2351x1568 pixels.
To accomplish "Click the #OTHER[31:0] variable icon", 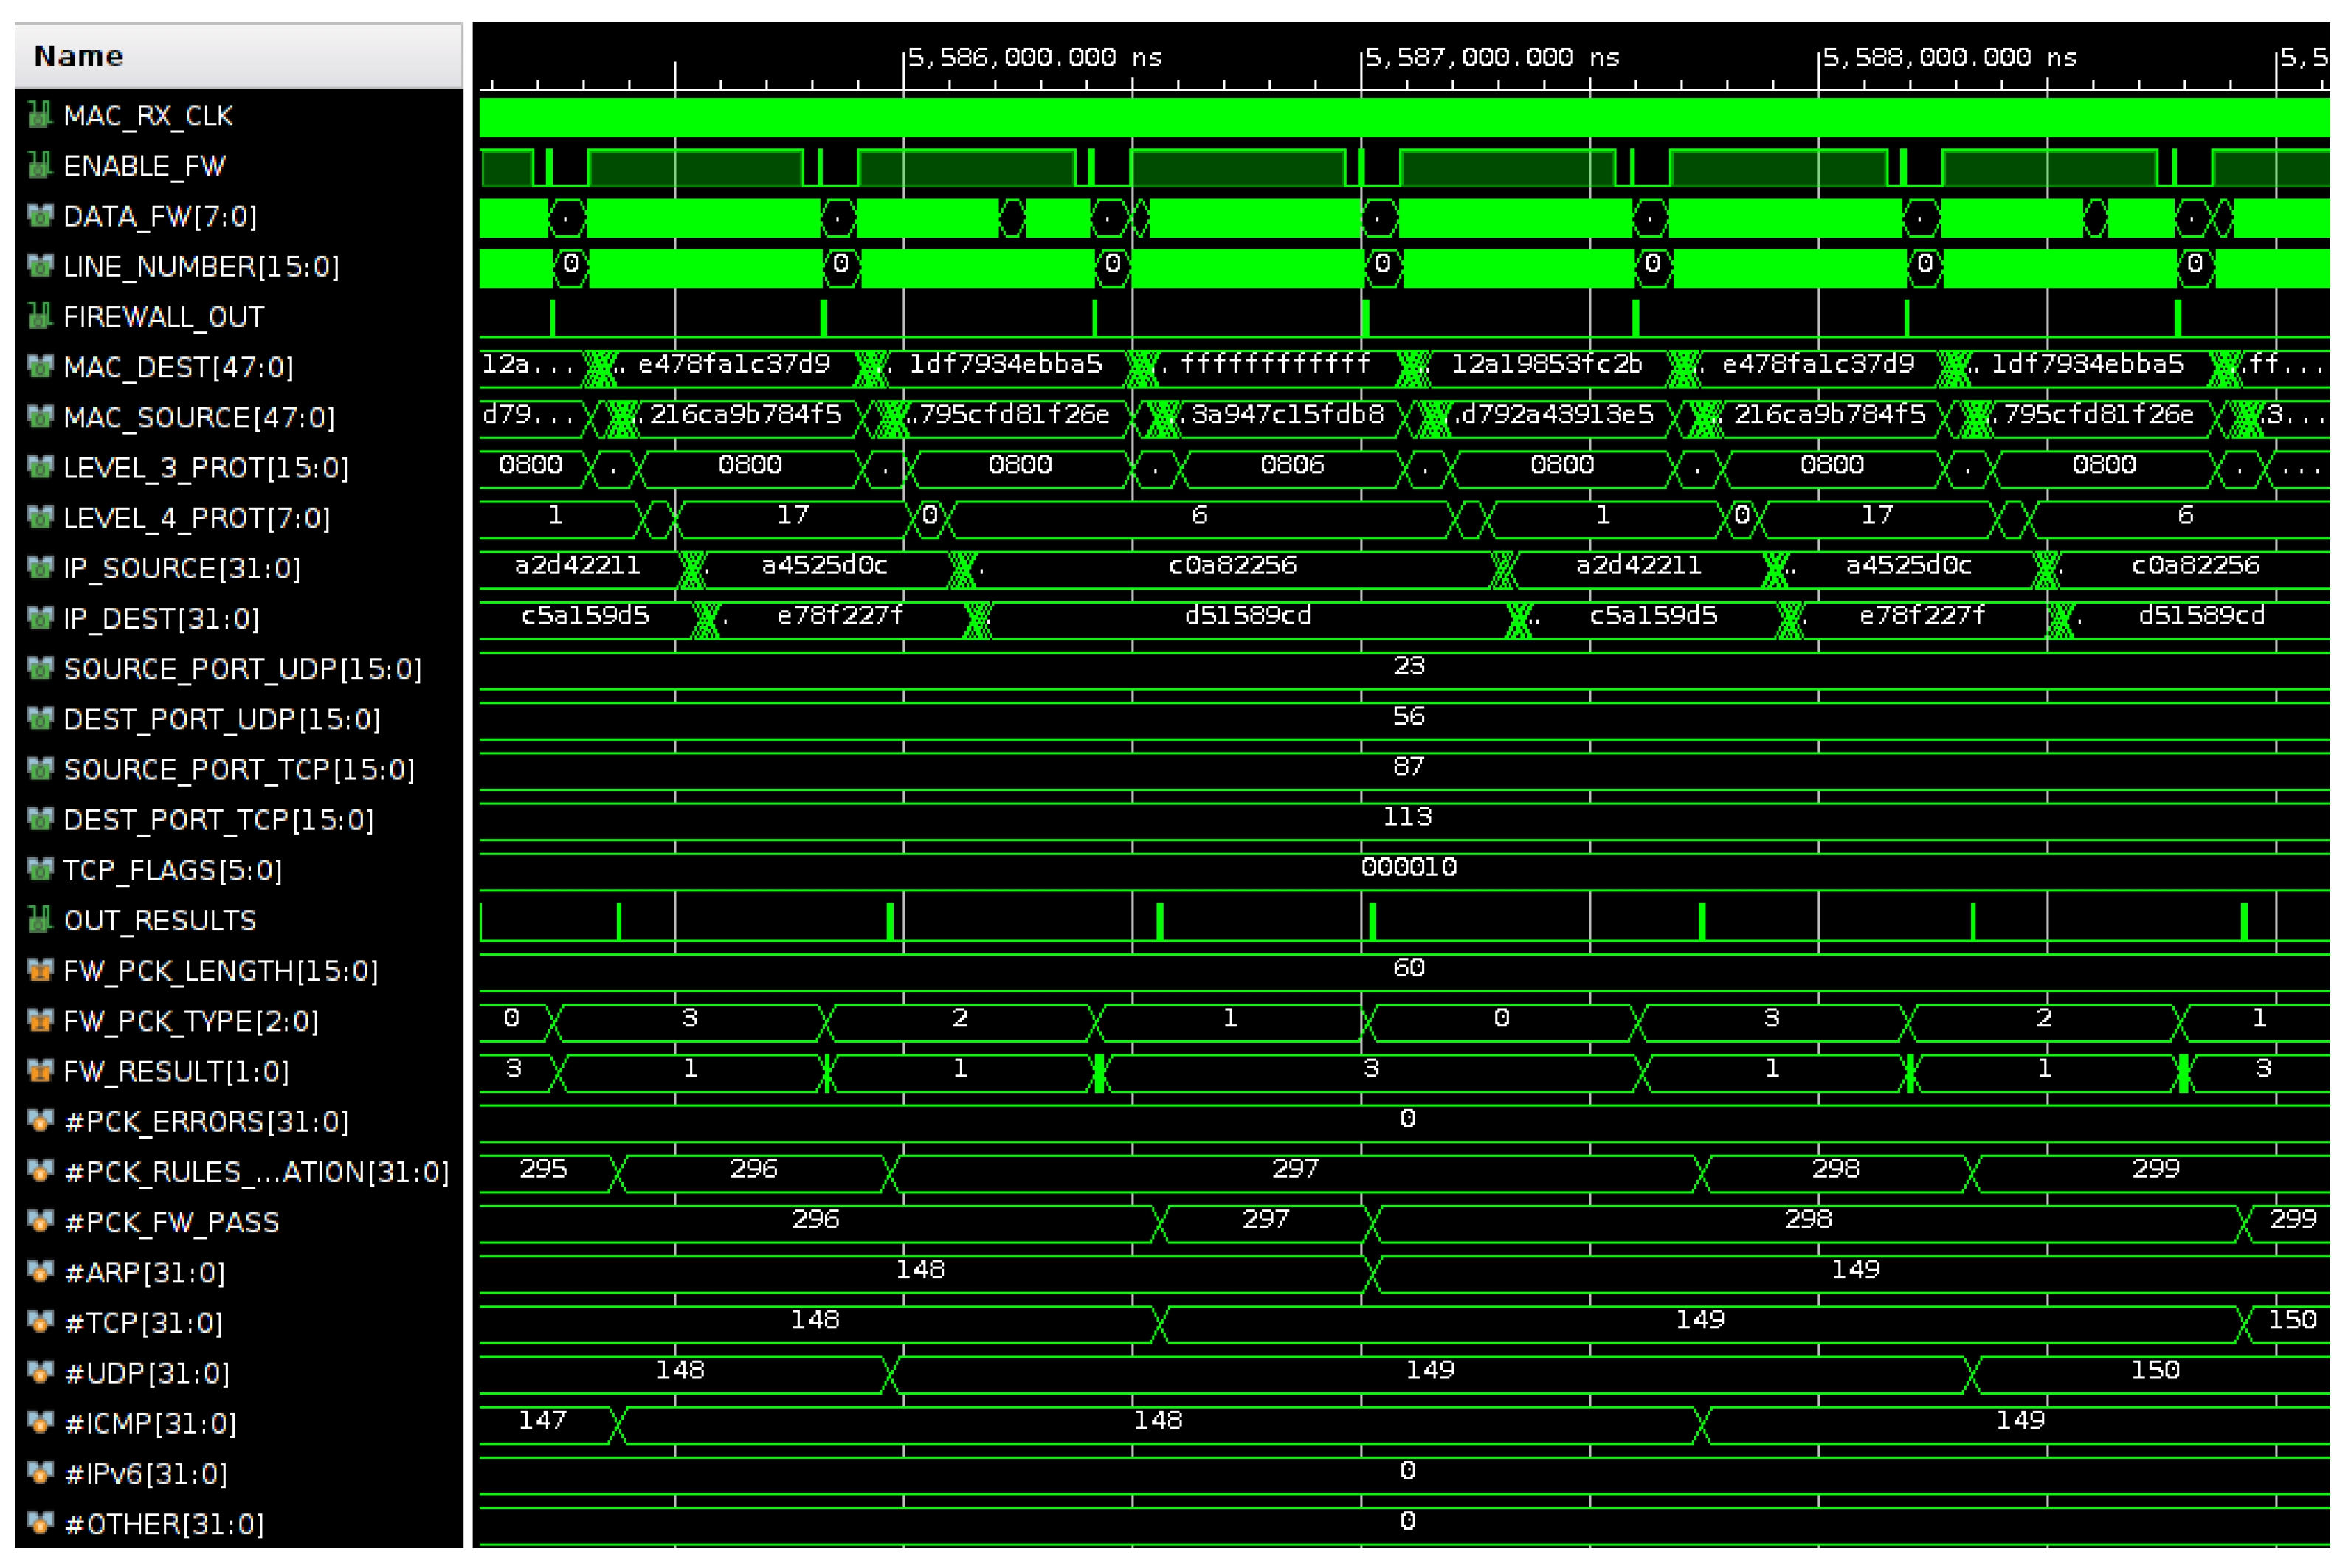I will pyautogui.click(x=39, y=1523).
